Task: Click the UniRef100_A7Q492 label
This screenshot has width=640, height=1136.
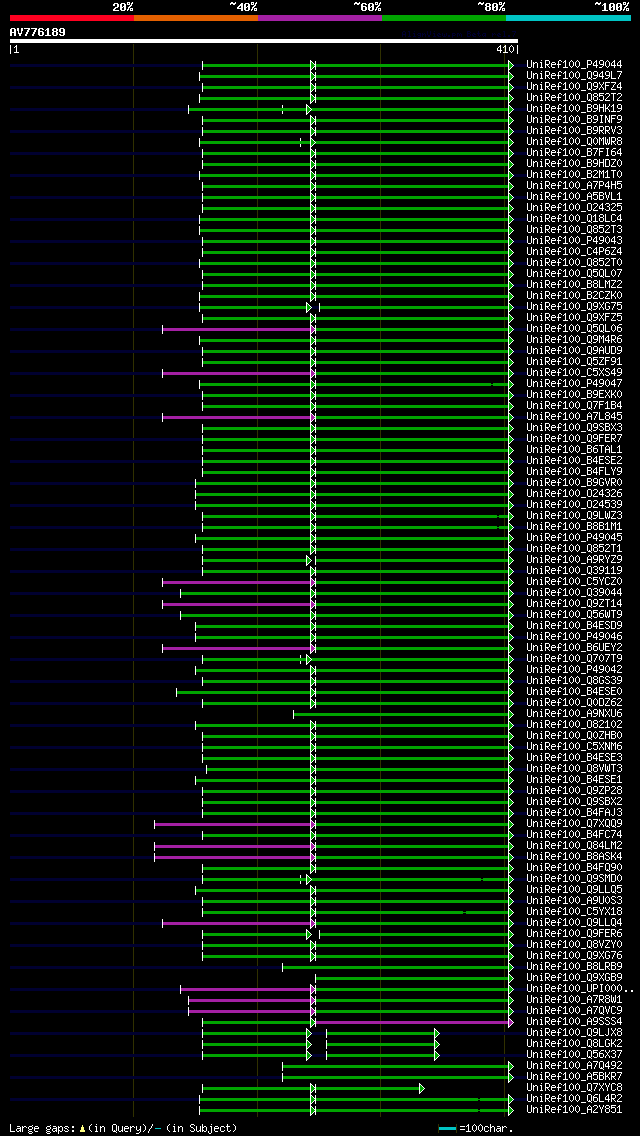Action: [x=574, y=1066]
